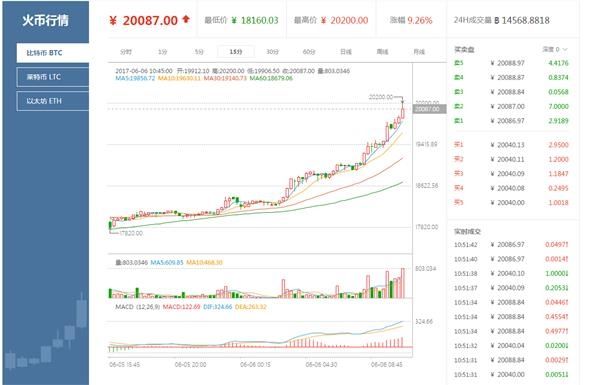Show the 月线 monthly chart
Viewport: 600px width, 385px height.
(x=419, y=52)
